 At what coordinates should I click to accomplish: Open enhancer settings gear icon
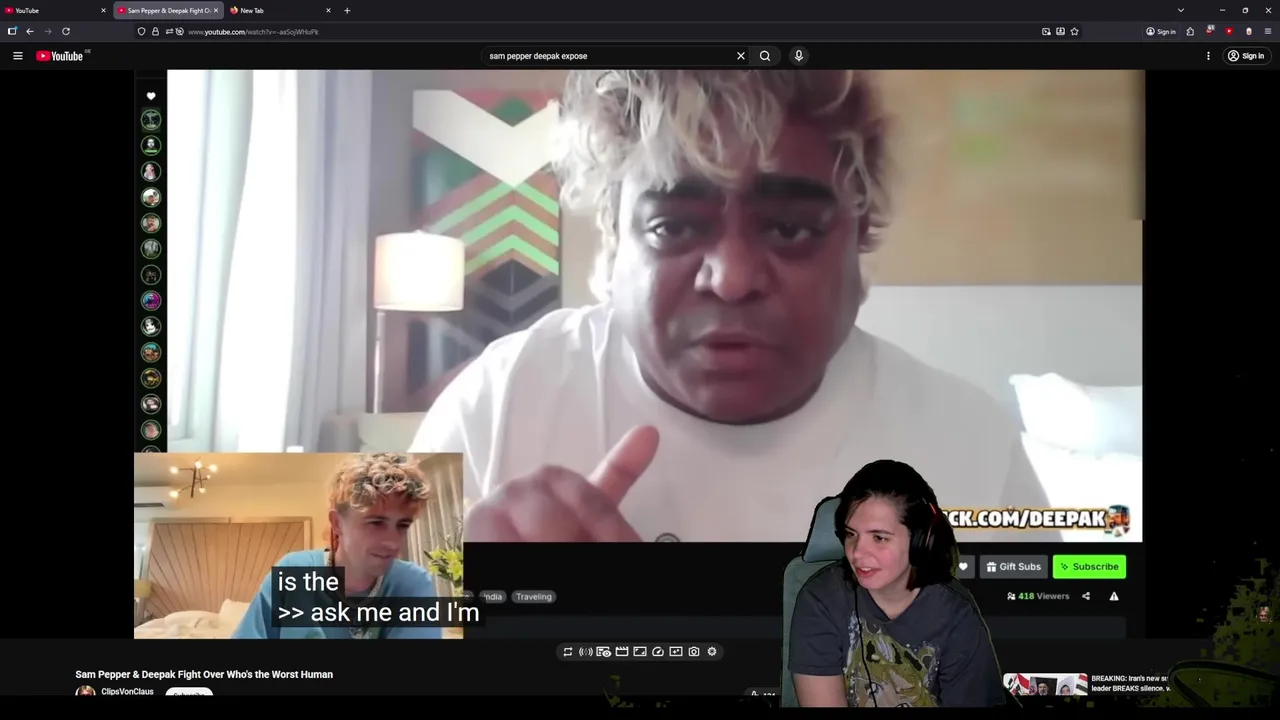712,652
